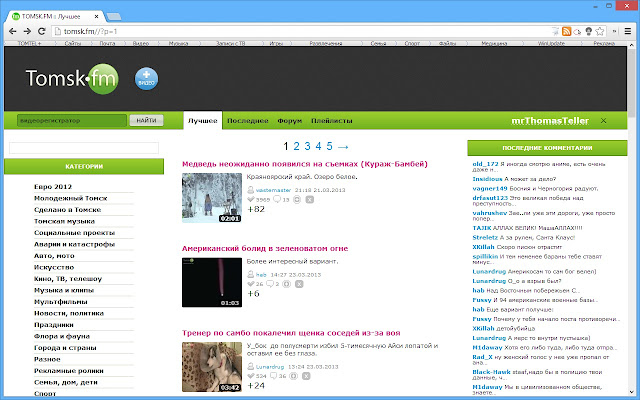Open the bear video thumbnail

point(211,197)
